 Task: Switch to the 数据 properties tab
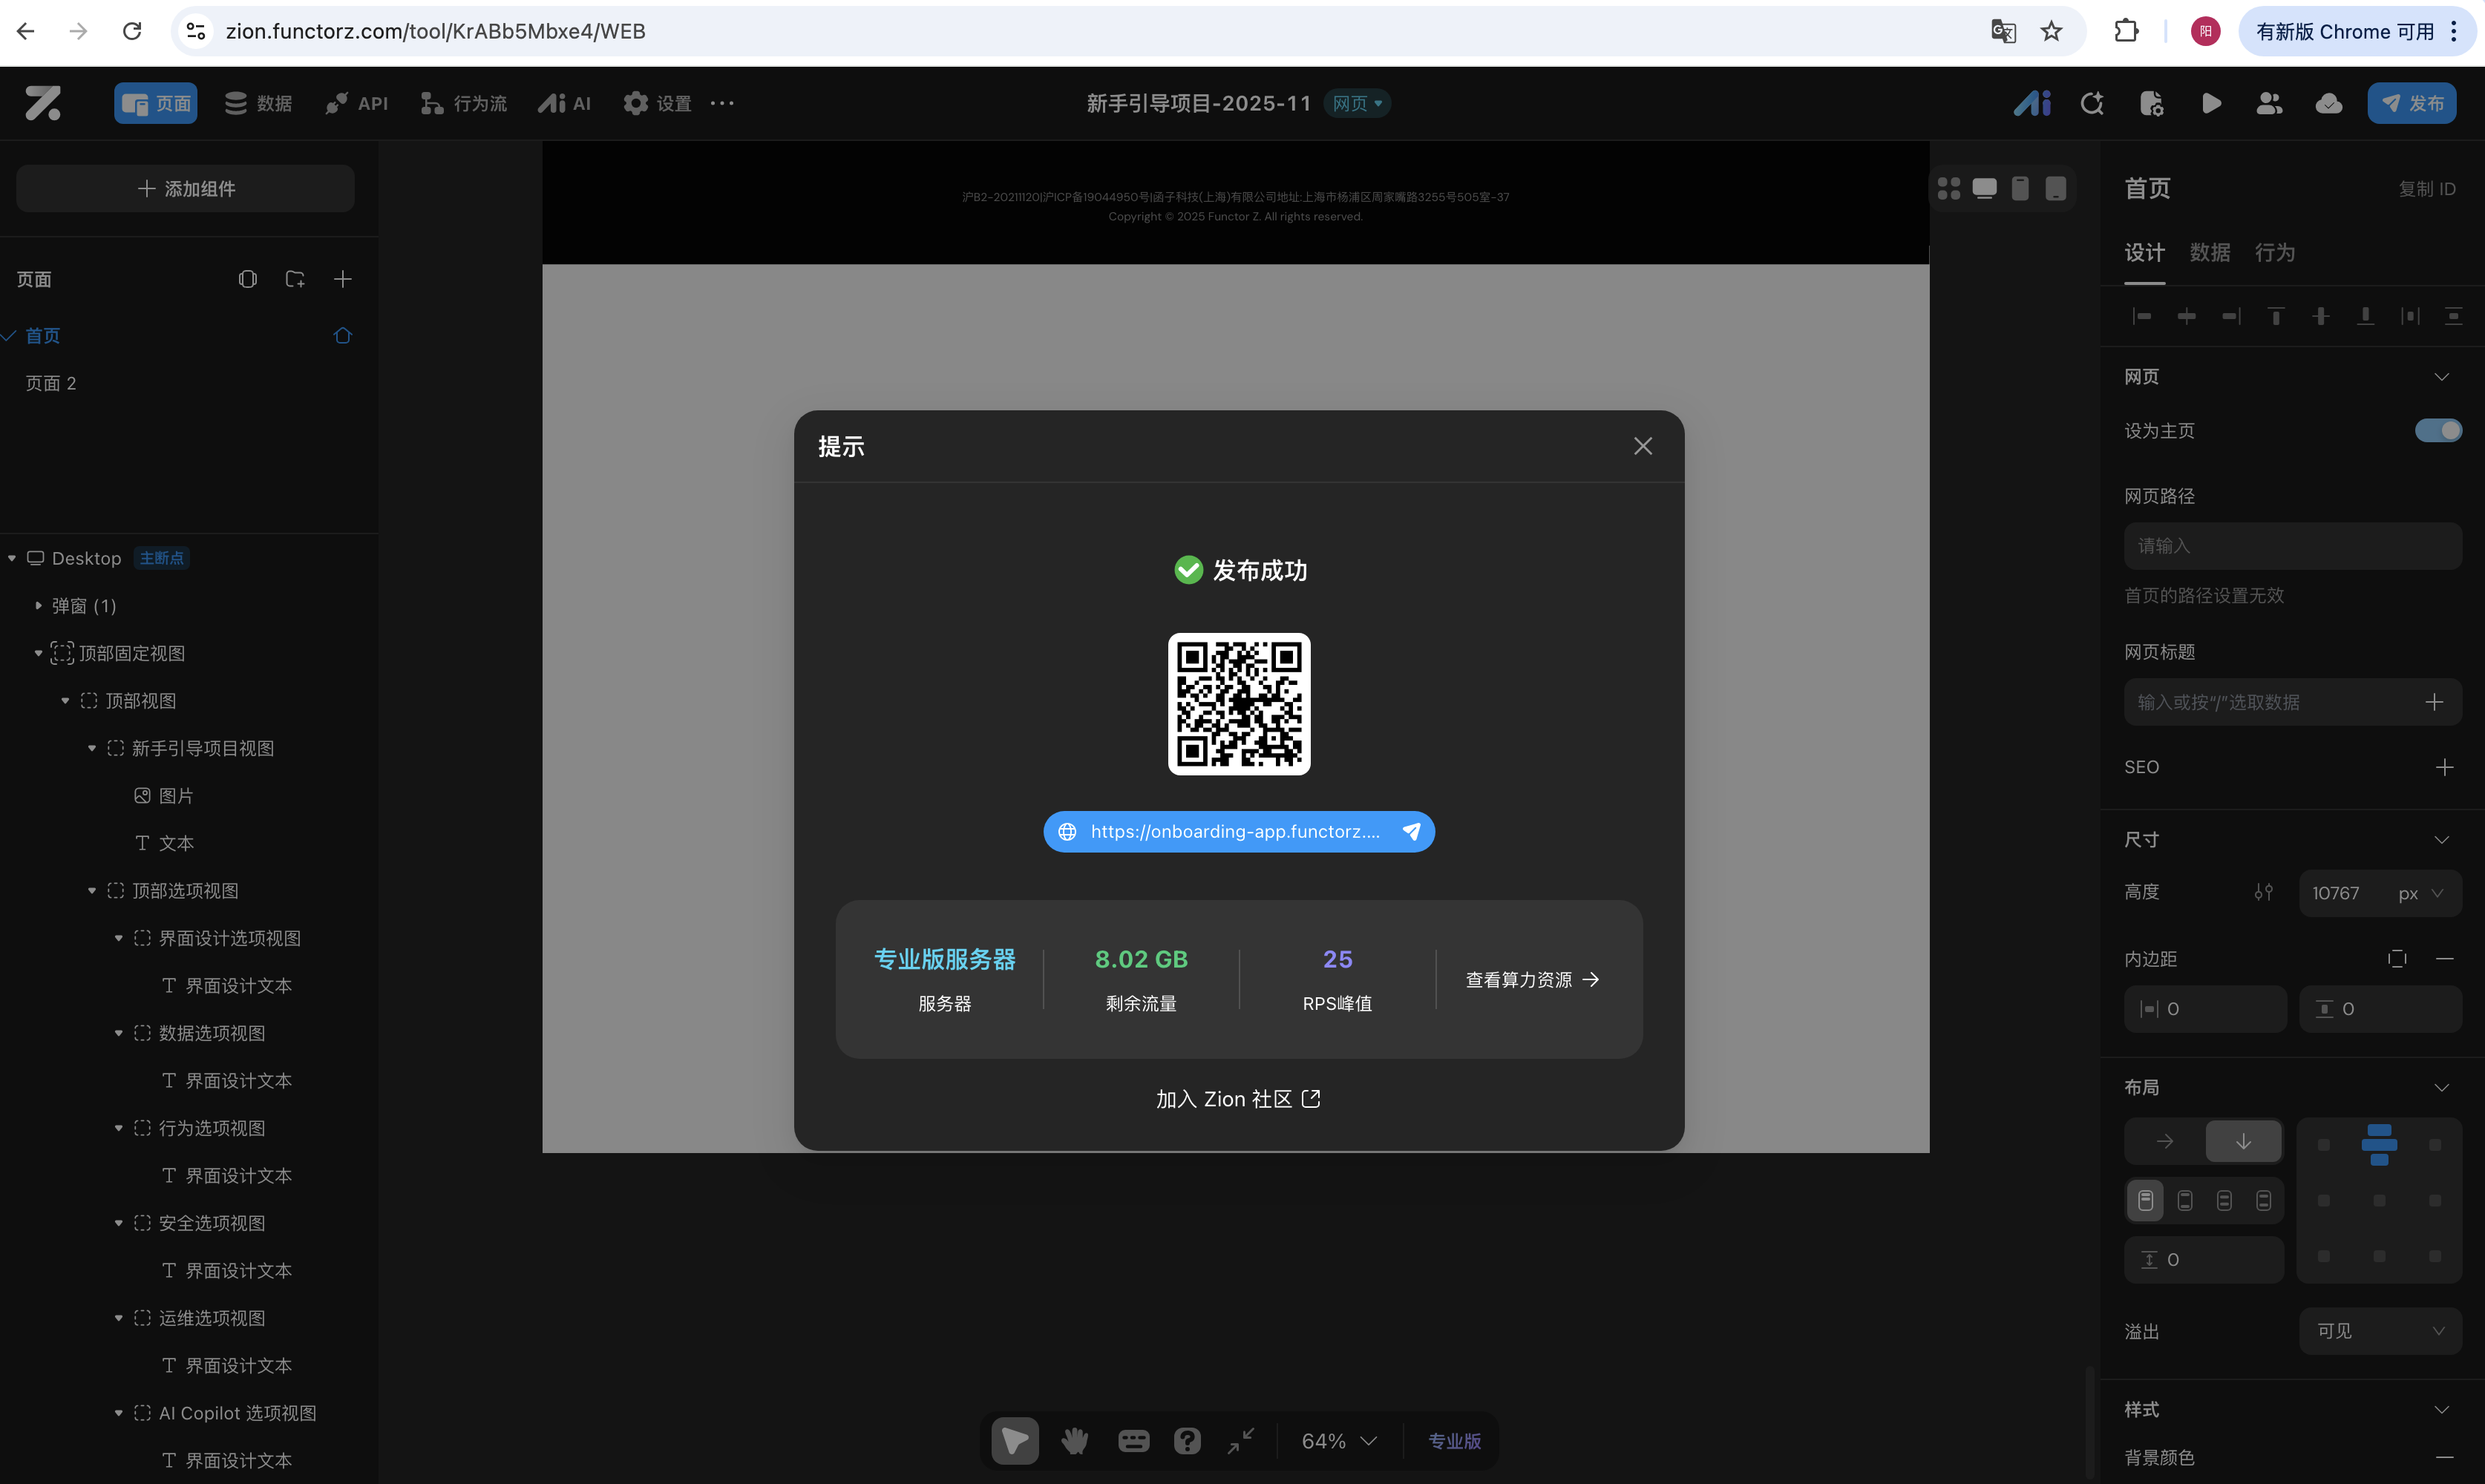[x=2209, y=252]
